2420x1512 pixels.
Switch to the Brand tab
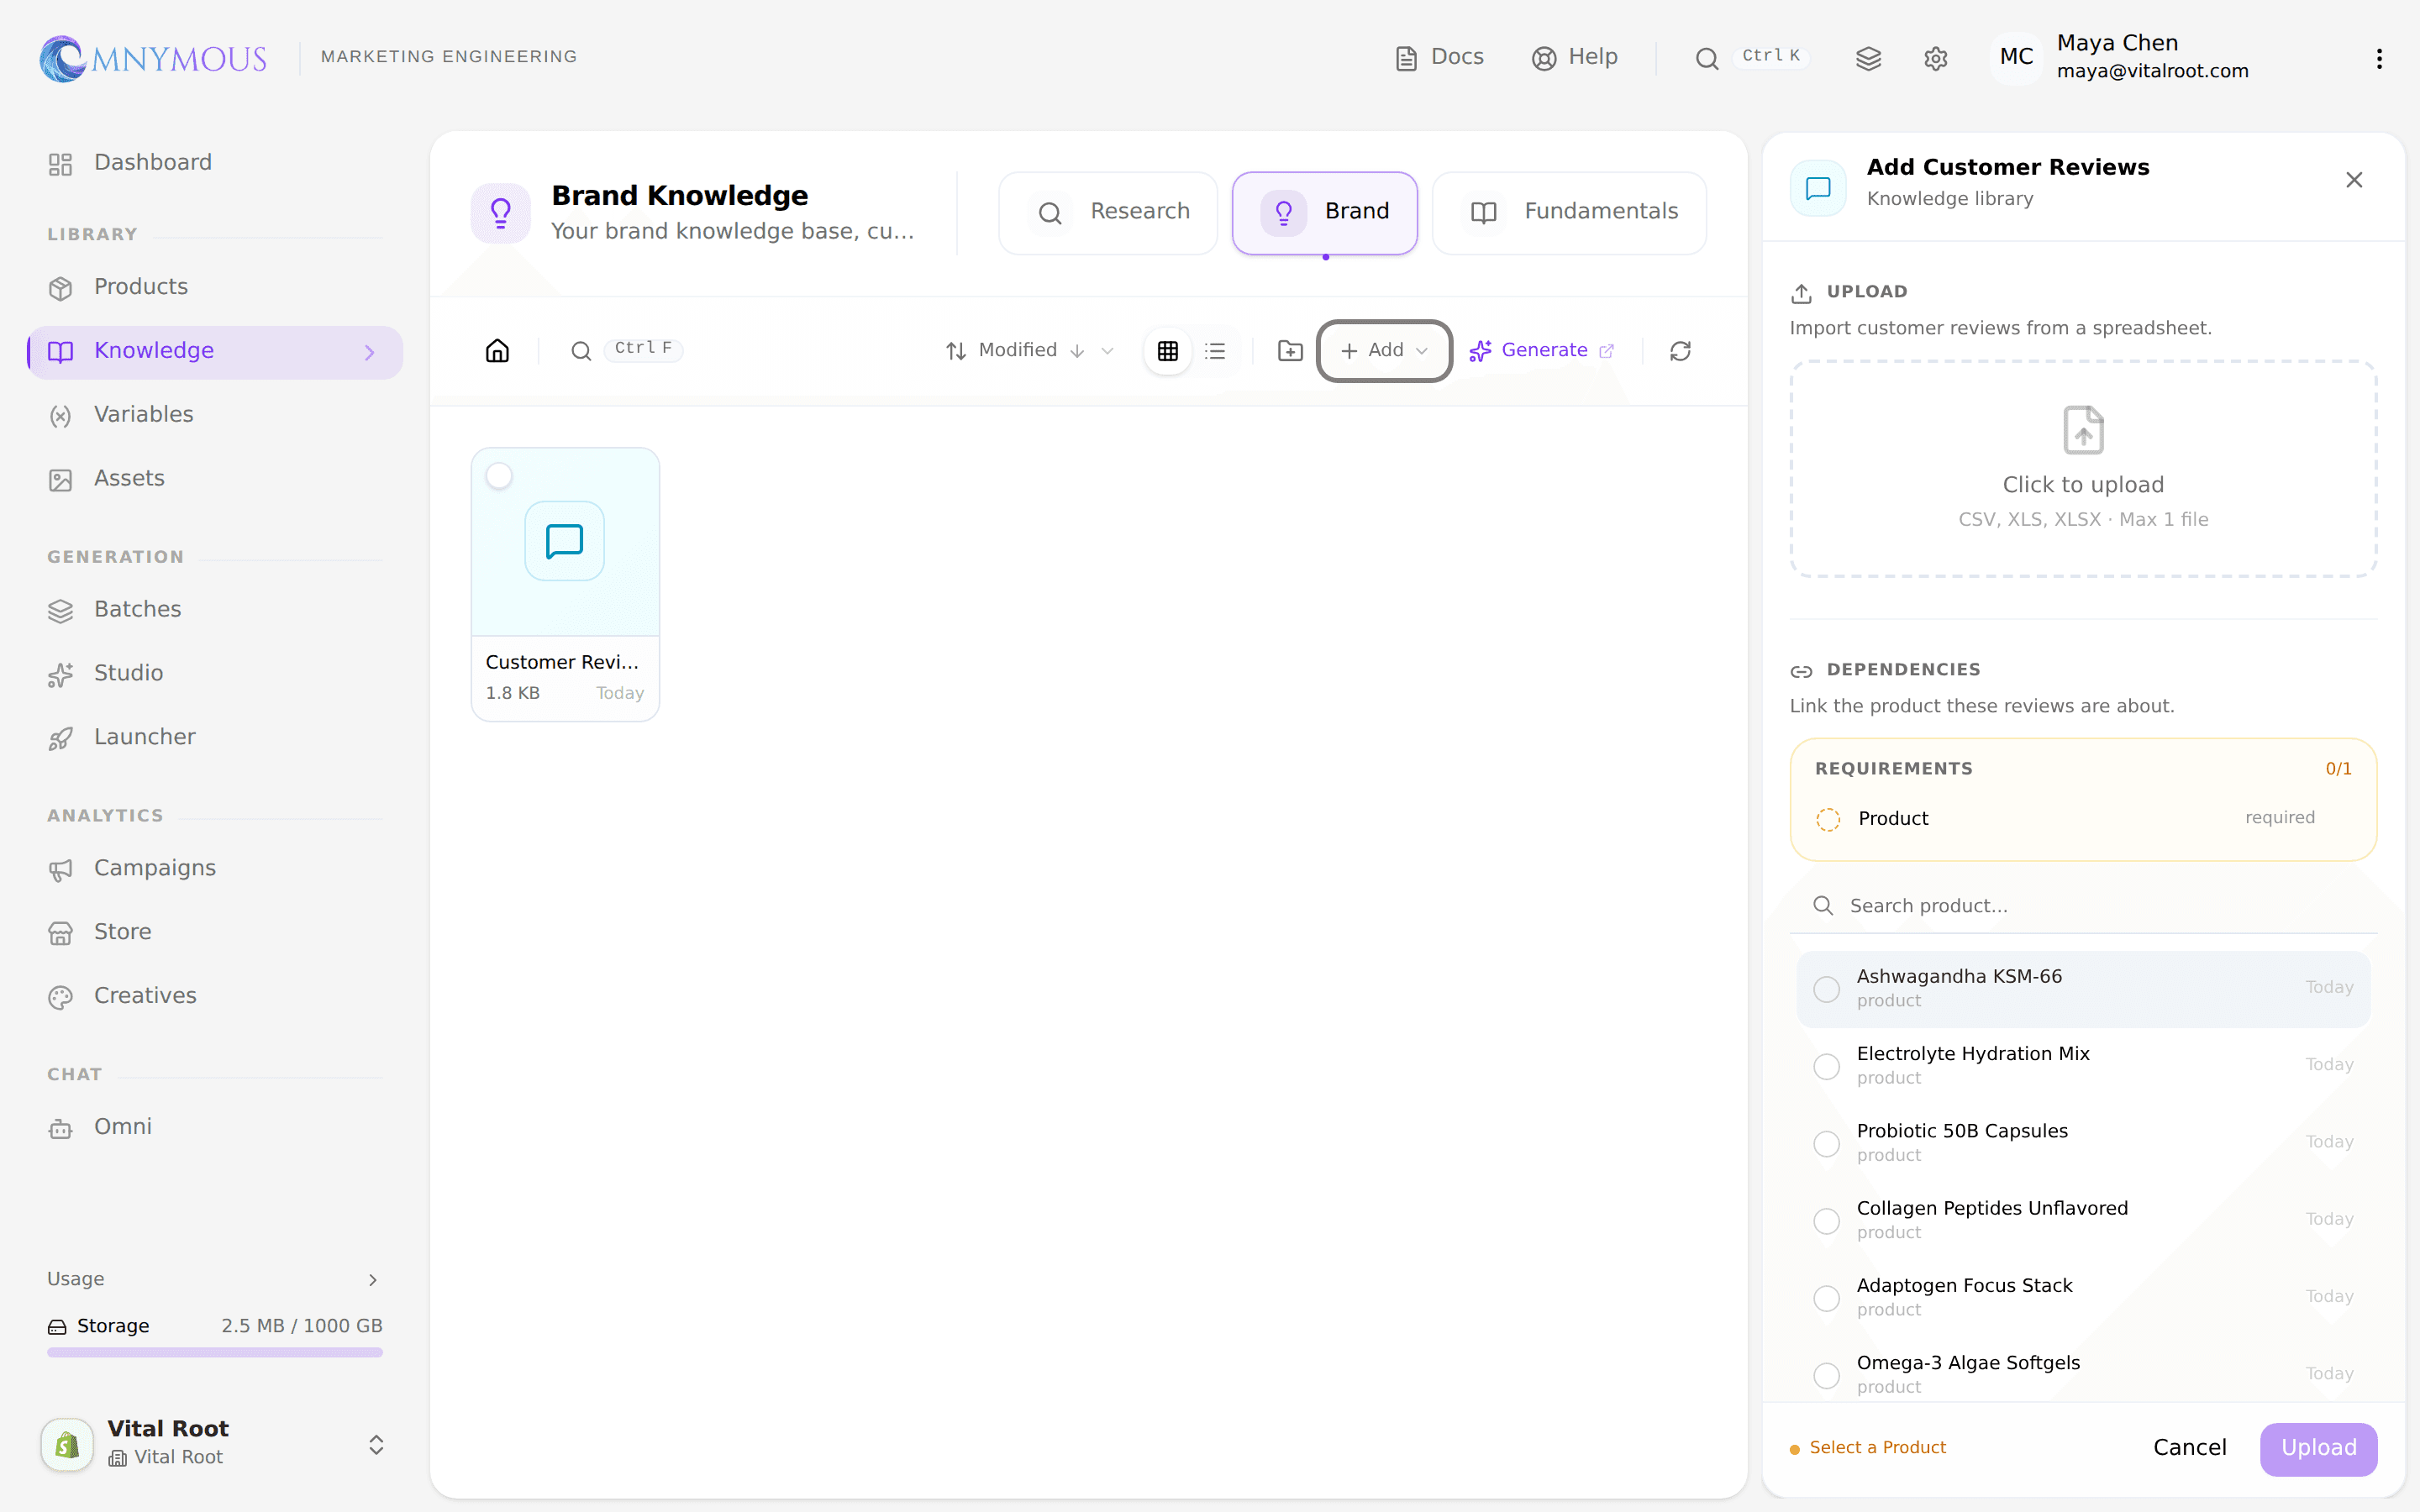[1324, 212]
